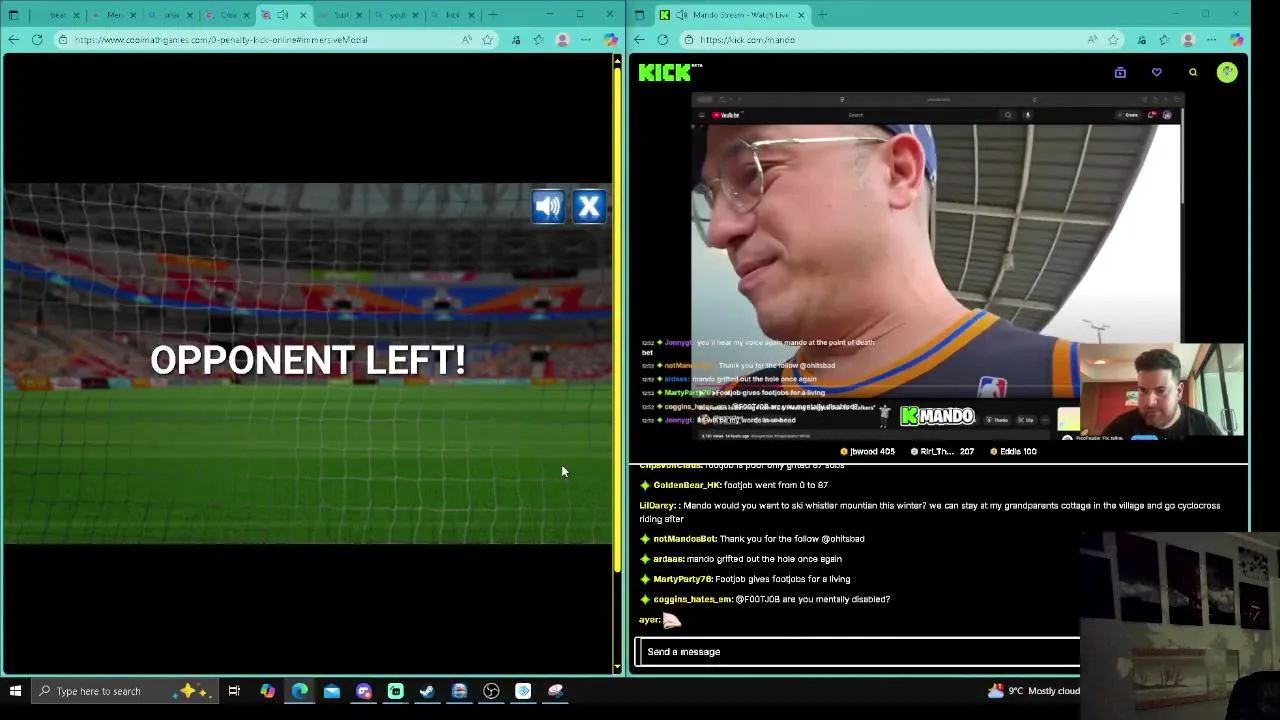Mute the active penalty kick tab audio
The image size is (1280, 720).
(x=283, y=15)
